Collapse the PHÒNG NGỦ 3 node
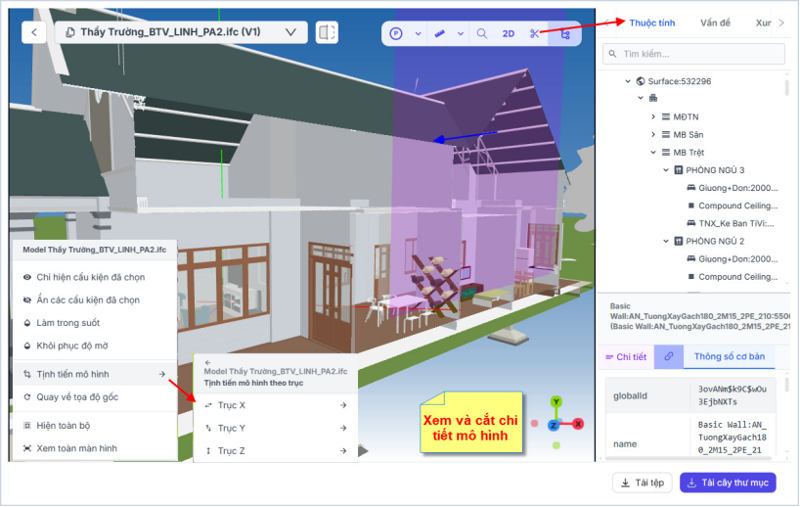This screenshot has height=507, width=800. [x=666, y=170]
